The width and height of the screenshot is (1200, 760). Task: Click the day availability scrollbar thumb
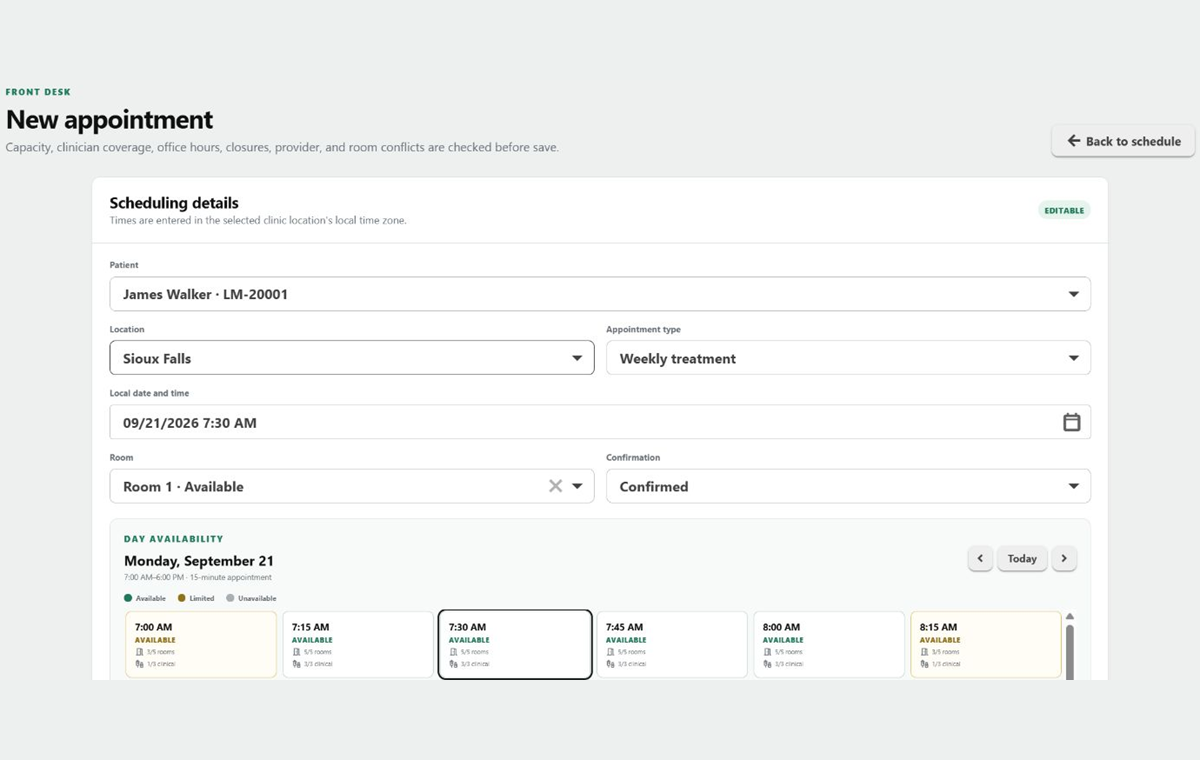(1070, 653)
